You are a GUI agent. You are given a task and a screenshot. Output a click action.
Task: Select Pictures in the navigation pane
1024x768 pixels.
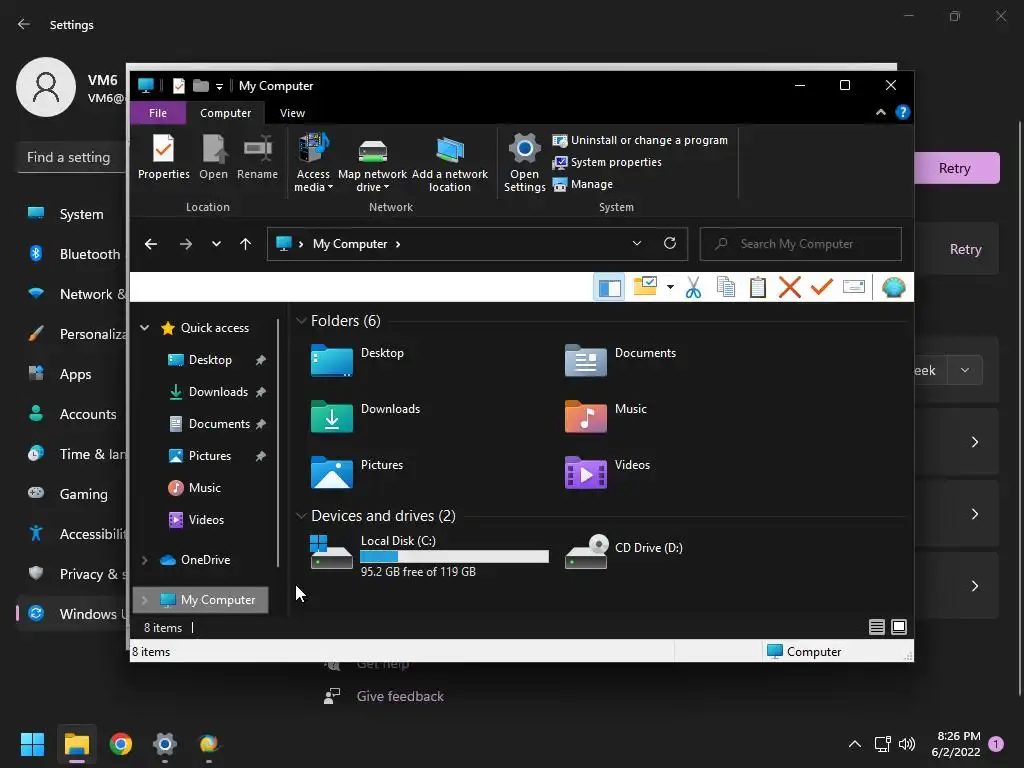210,456
